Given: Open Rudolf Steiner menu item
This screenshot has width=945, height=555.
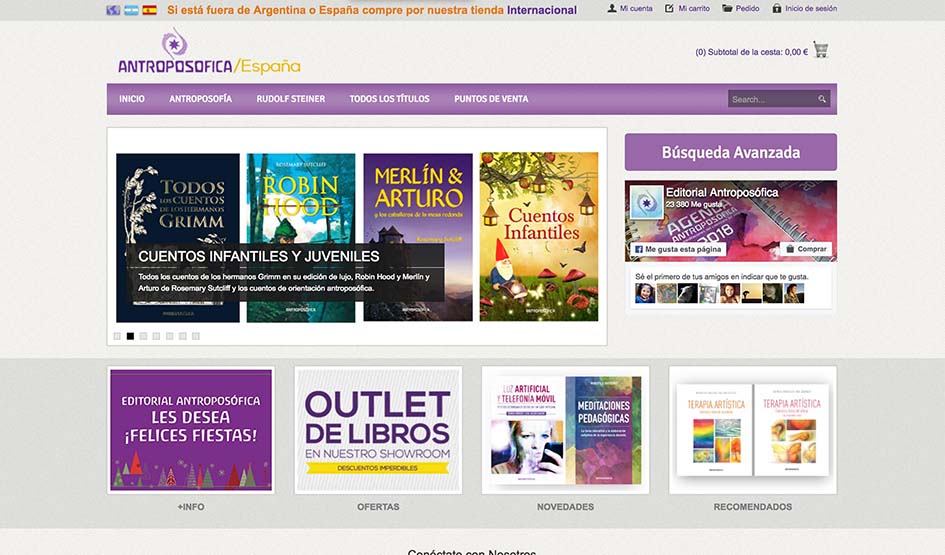Looking at the screenshot, I should click(290, 99).
